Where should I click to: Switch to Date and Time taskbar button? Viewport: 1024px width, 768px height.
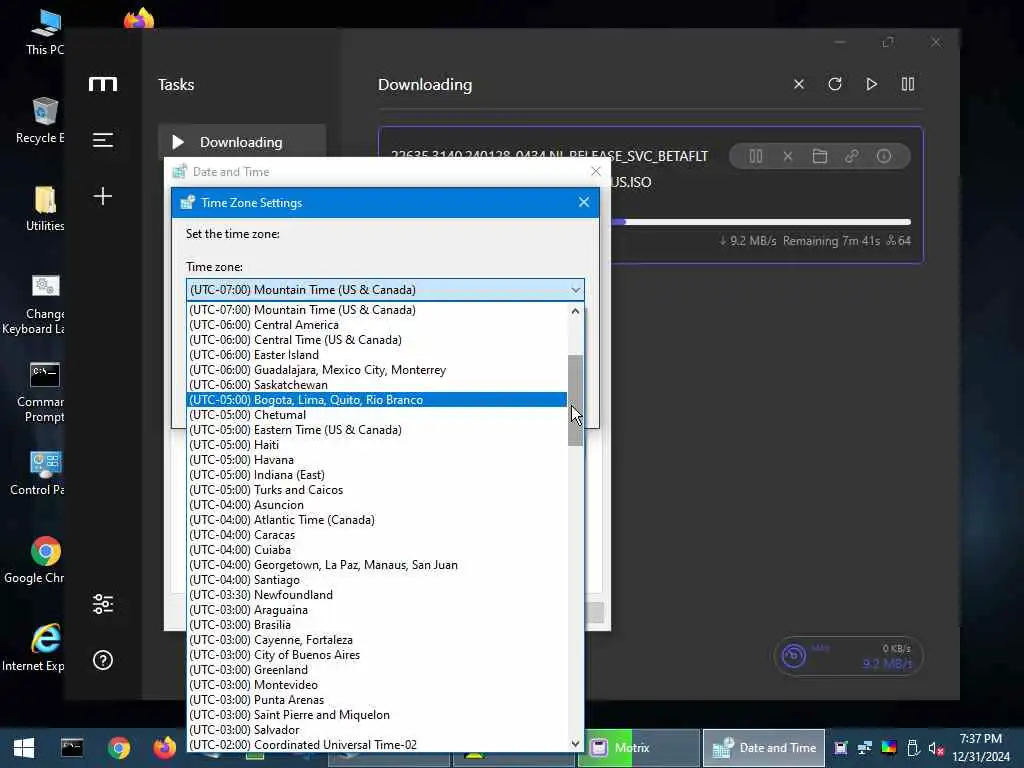763,748
